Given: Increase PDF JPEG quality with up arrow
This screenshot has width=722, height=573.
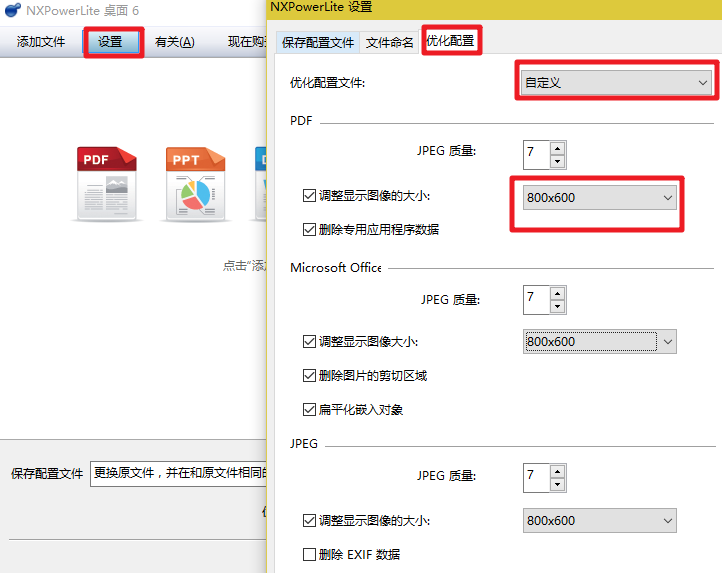Looking at the screenshot, I should (558, 148).
